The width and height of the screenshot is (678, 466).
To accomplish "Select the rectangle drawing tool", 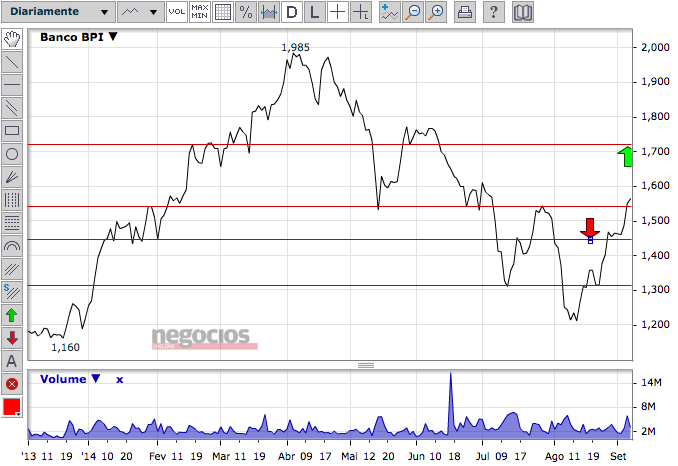I will coord(12,131).
